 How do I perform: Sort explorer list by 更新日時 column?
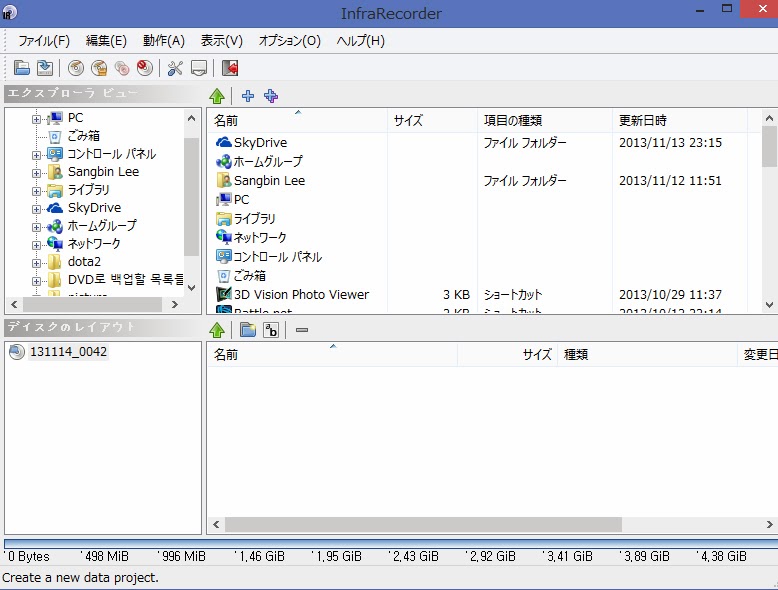click(680, 121)
